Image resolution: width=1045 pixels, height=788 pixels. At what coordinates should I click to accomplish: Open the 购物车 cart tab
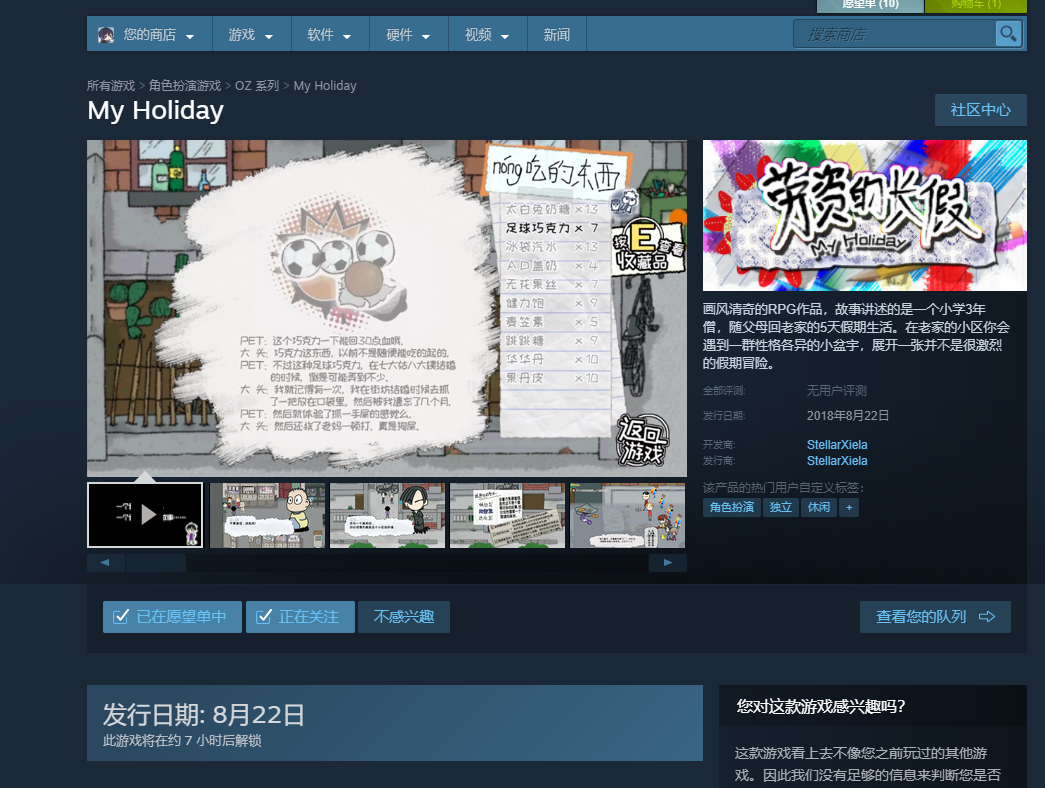point(976,5)
